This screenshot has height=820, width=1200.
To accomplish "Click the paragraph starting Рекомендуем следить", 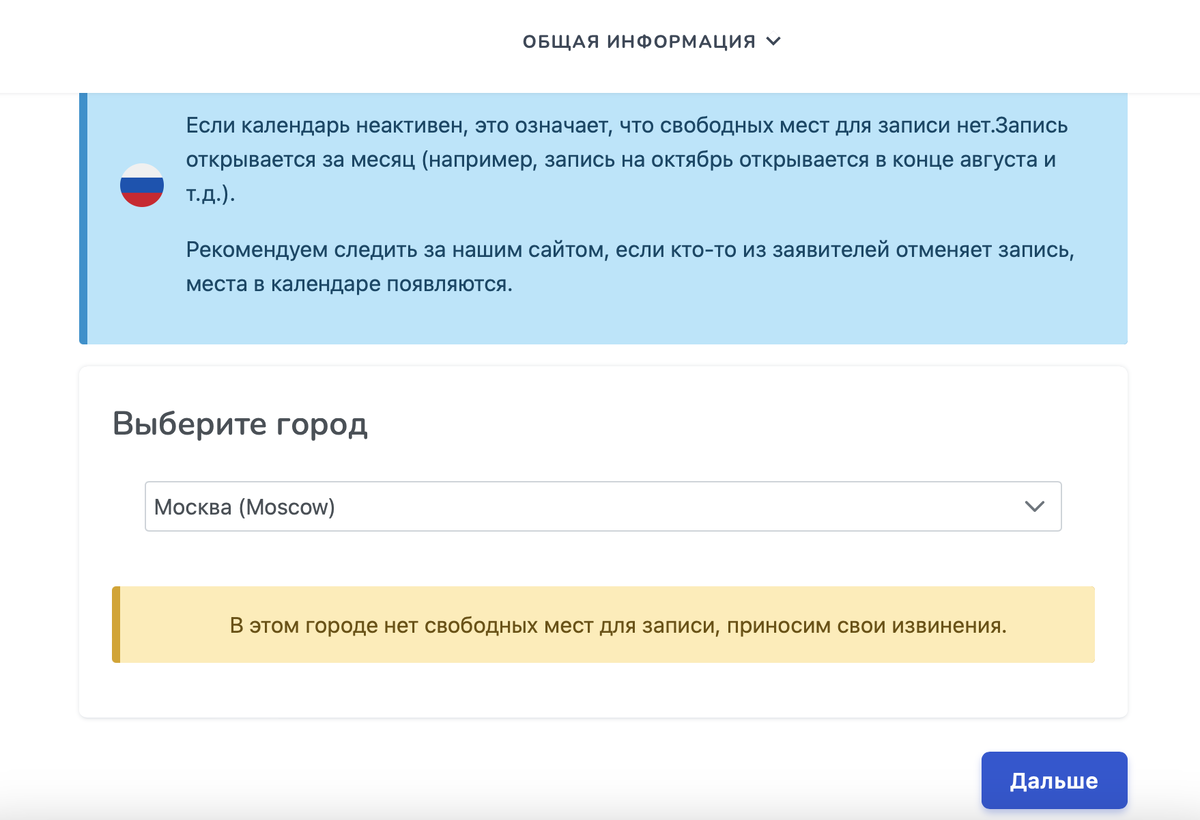I will coord(629,266).
